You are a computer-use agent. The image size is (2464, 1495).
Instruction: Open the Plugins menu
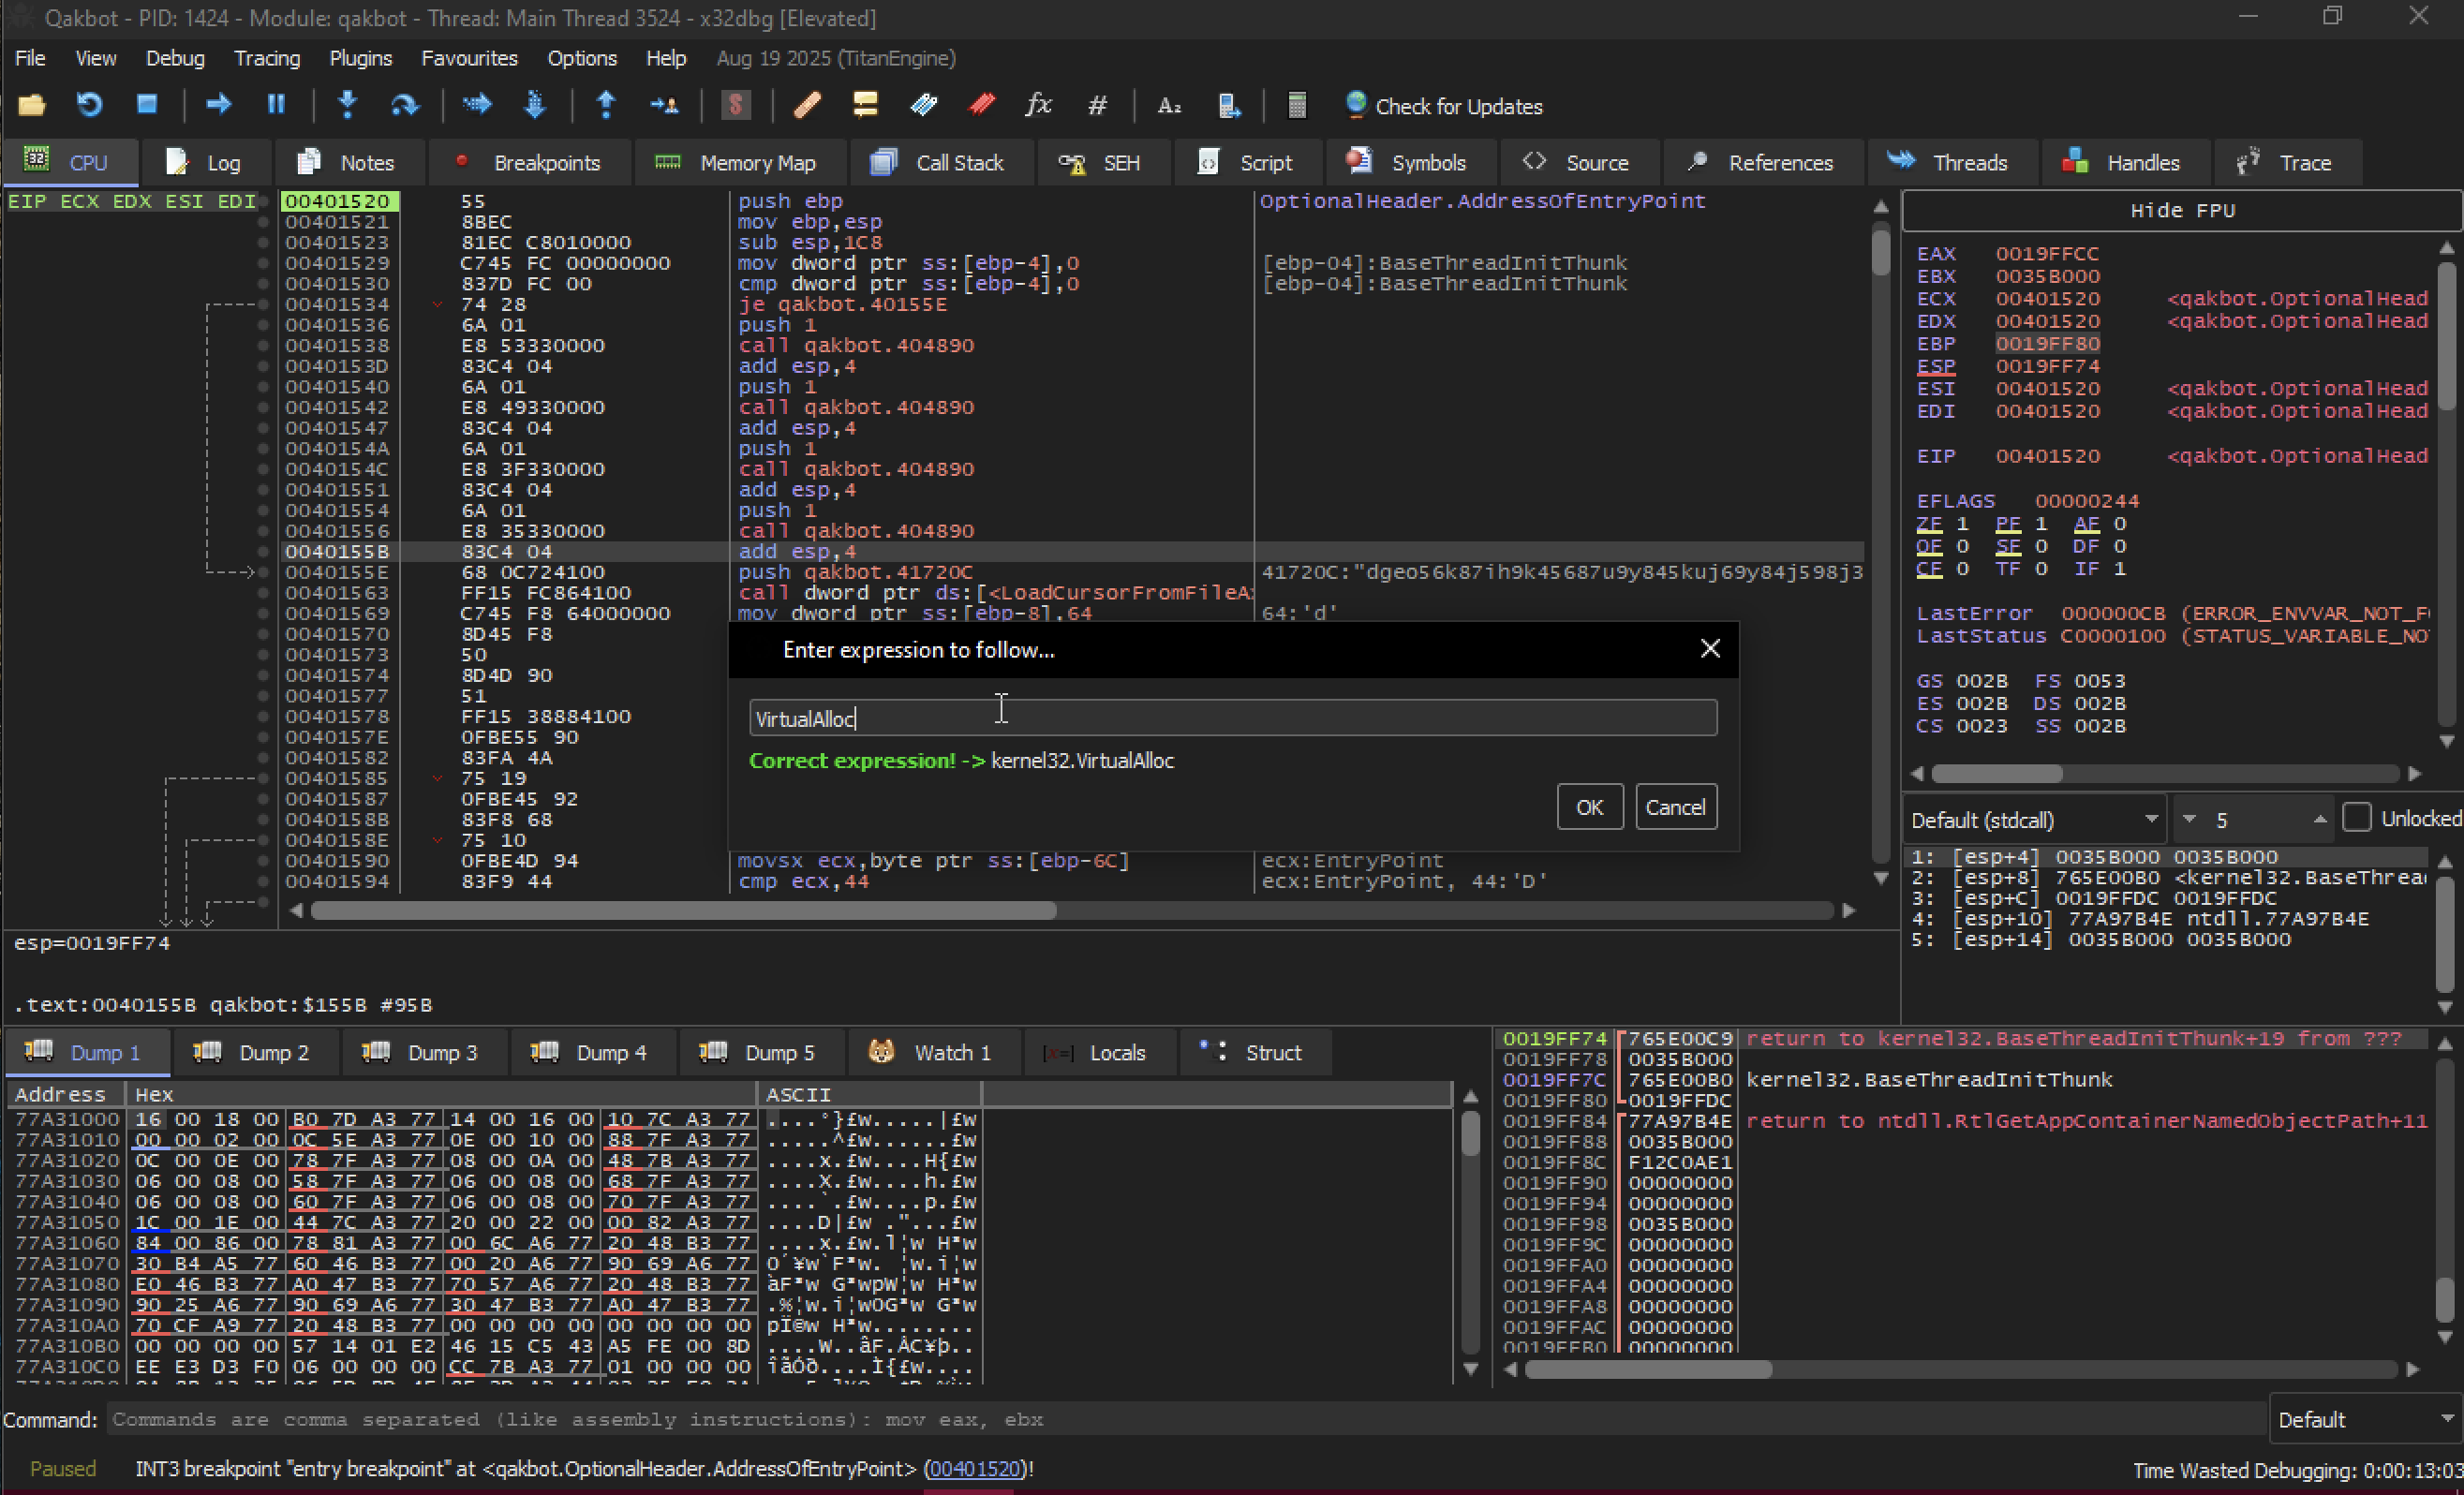360,58
